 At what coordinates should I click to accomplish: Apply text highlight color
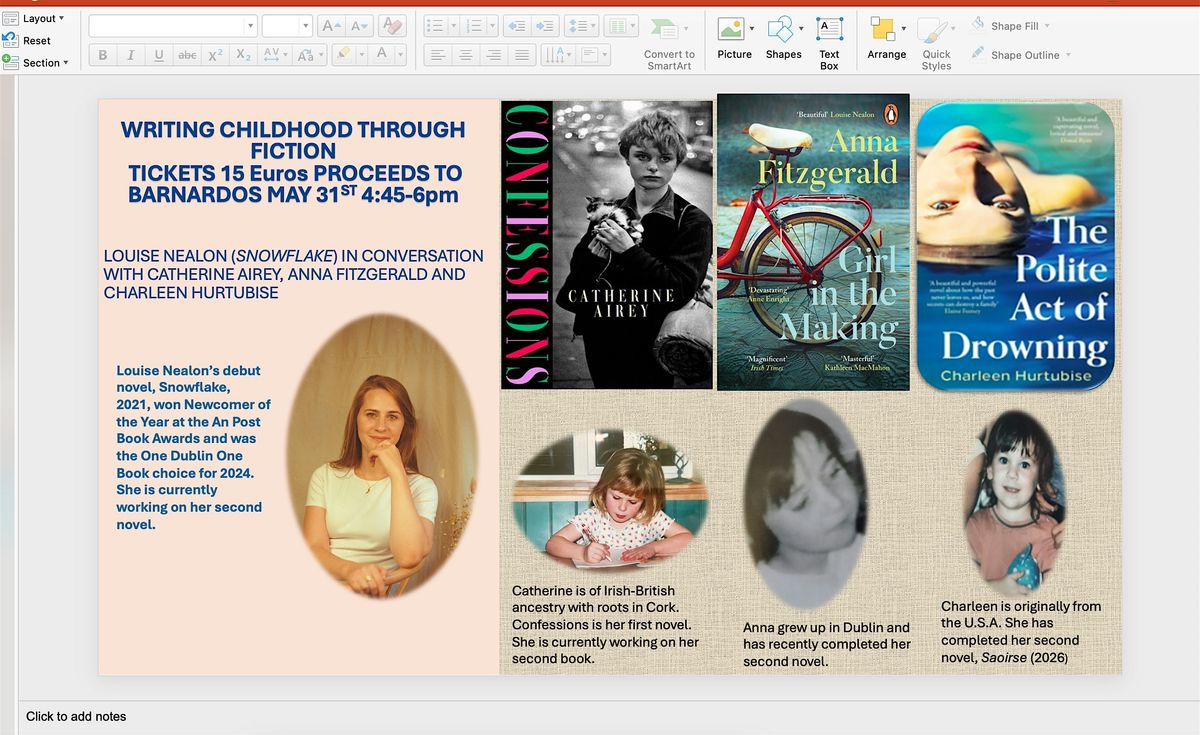(343, 55)
